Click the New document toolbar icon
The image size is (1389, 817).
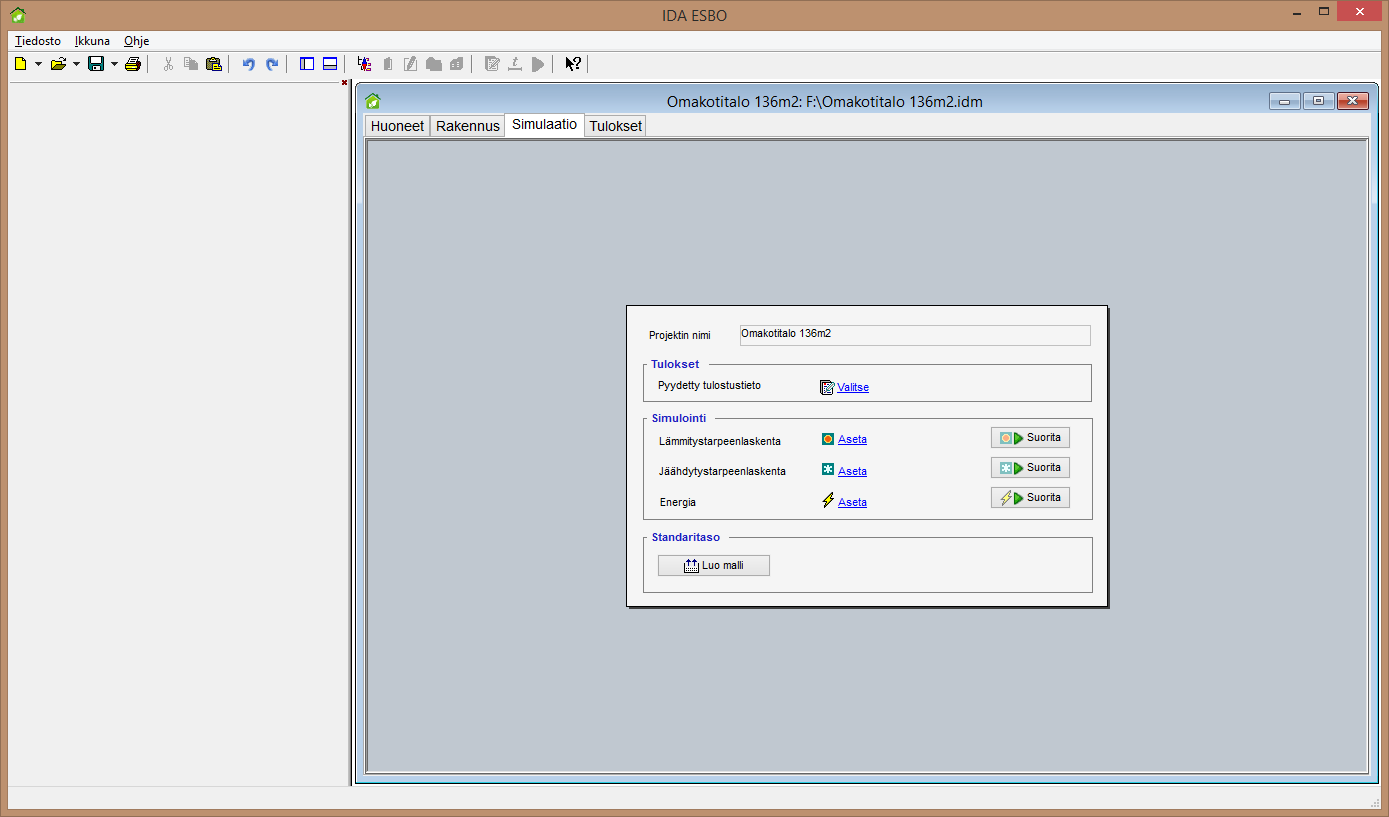[x=20, y=64]
